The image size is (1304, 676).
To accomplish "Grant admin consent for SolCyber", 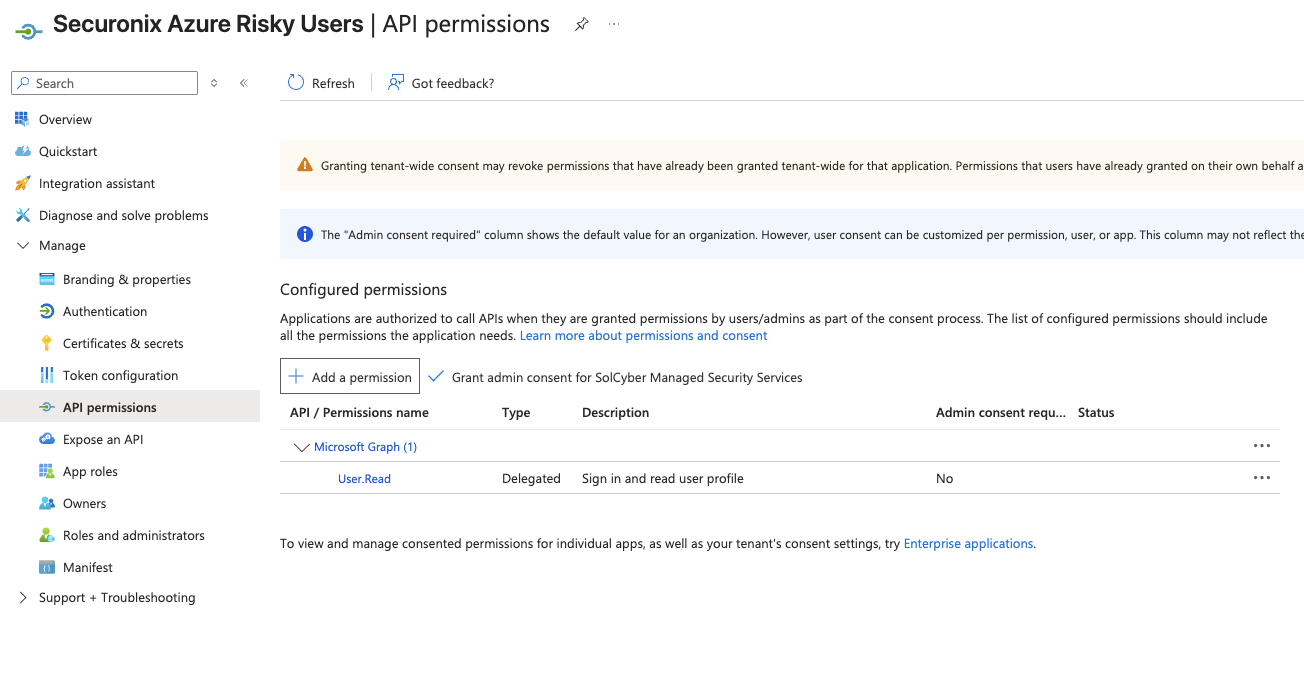I will [616, 377].
